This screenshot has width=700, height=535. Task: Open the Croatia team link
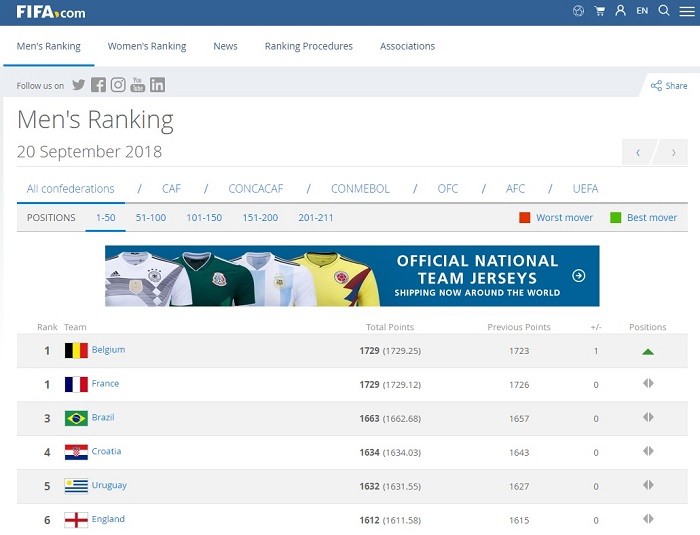106,451
